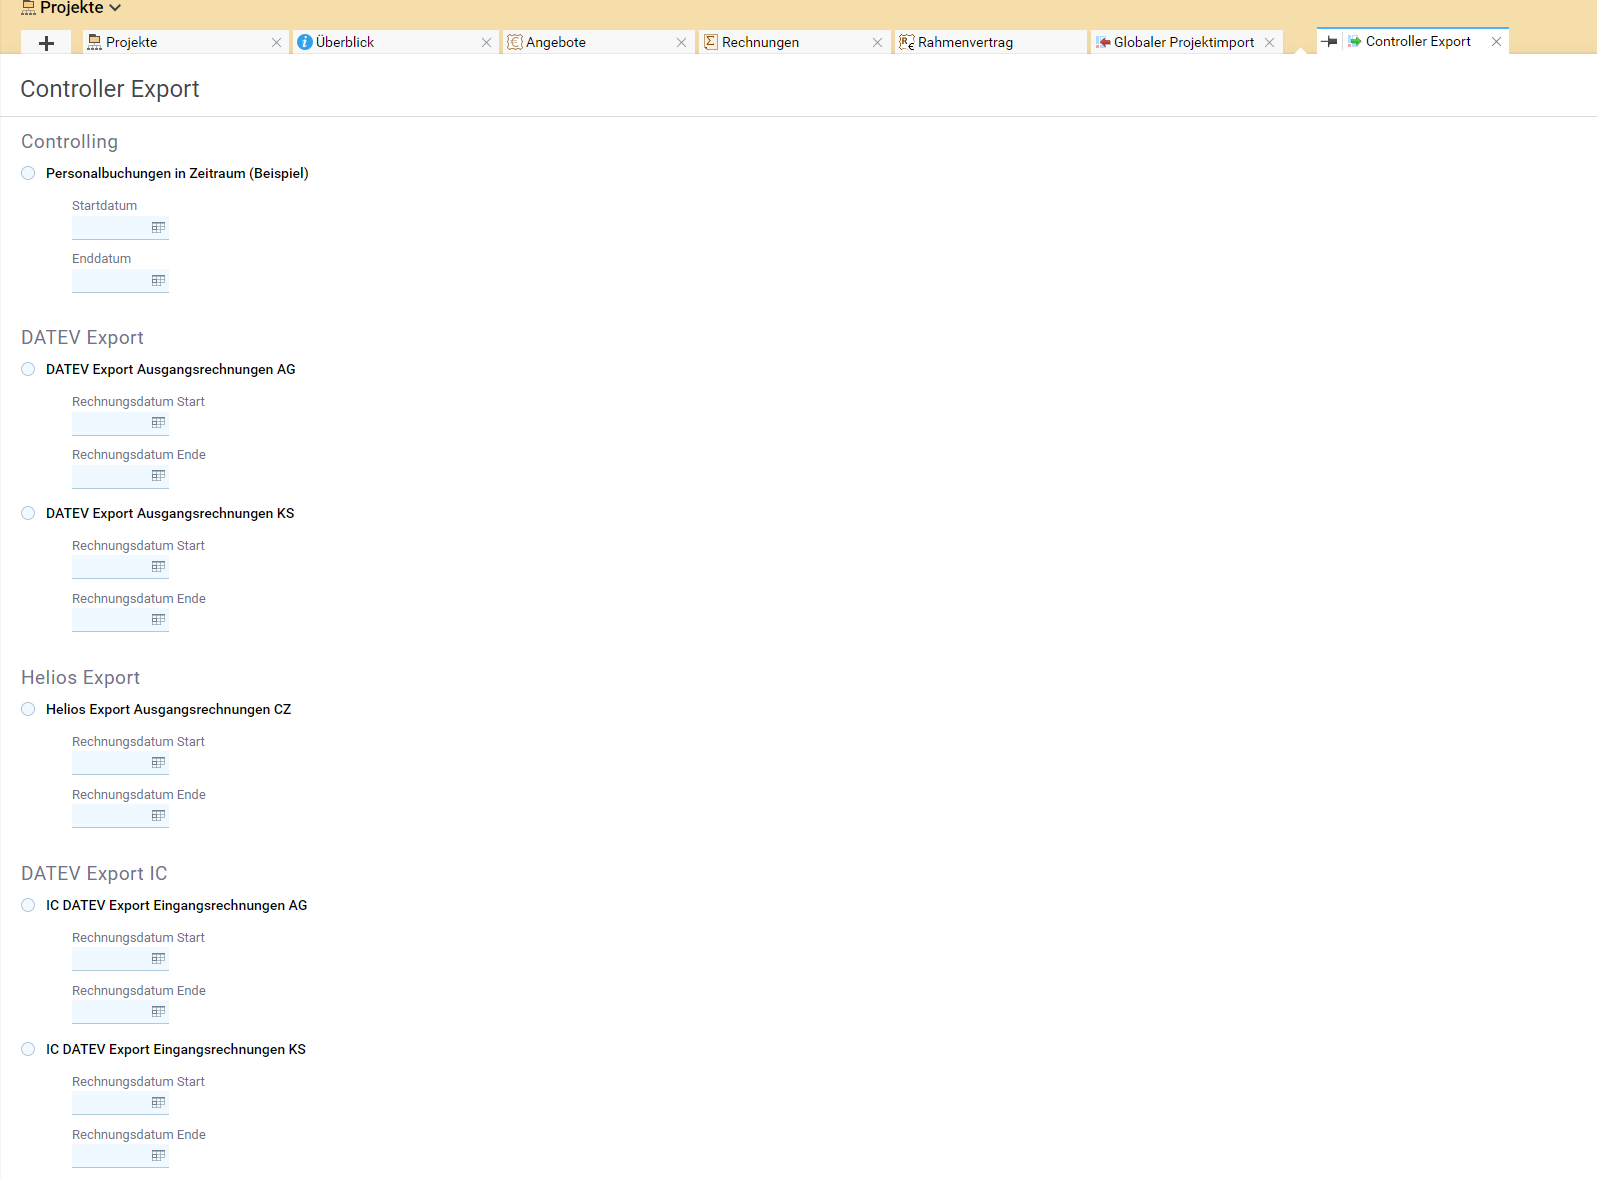Select Helios Export Ausgangsrechnungen CZ option
Screen dimensions: 1597x1180
pyautogui.click(x=28, y=709)
